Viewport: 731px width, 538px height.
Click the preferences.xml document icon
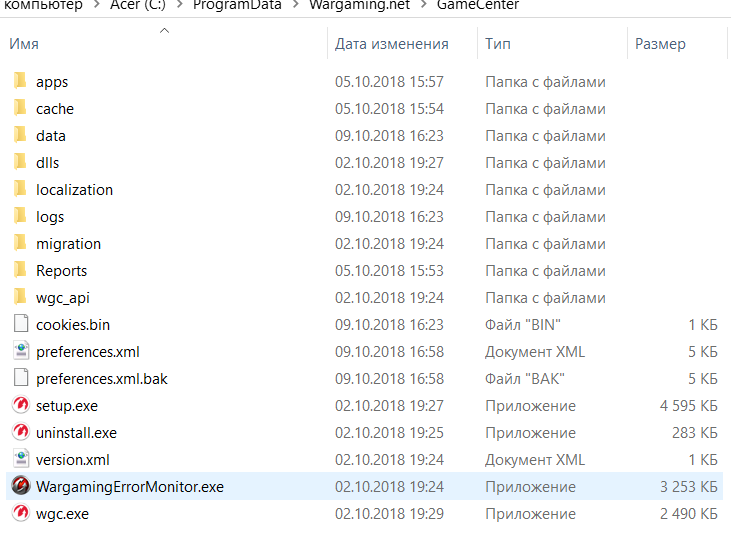pos(20,352)
